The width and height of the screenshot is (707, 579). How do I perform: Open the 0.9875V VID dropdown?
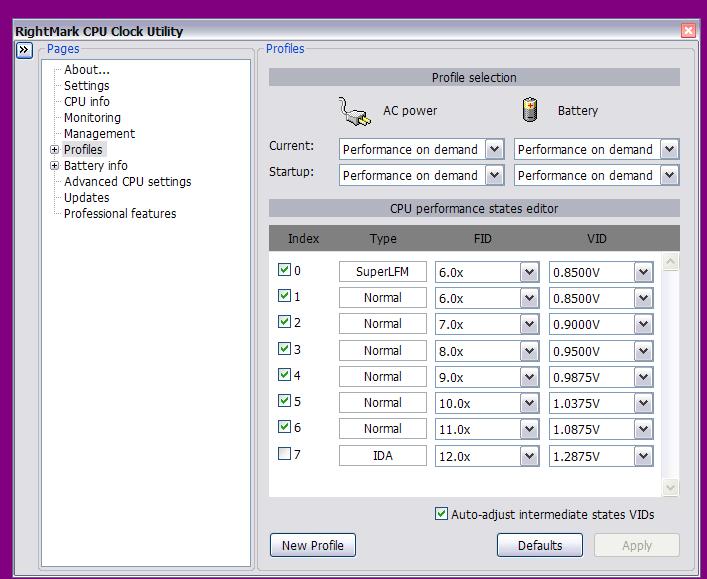[x=643, y=377]
